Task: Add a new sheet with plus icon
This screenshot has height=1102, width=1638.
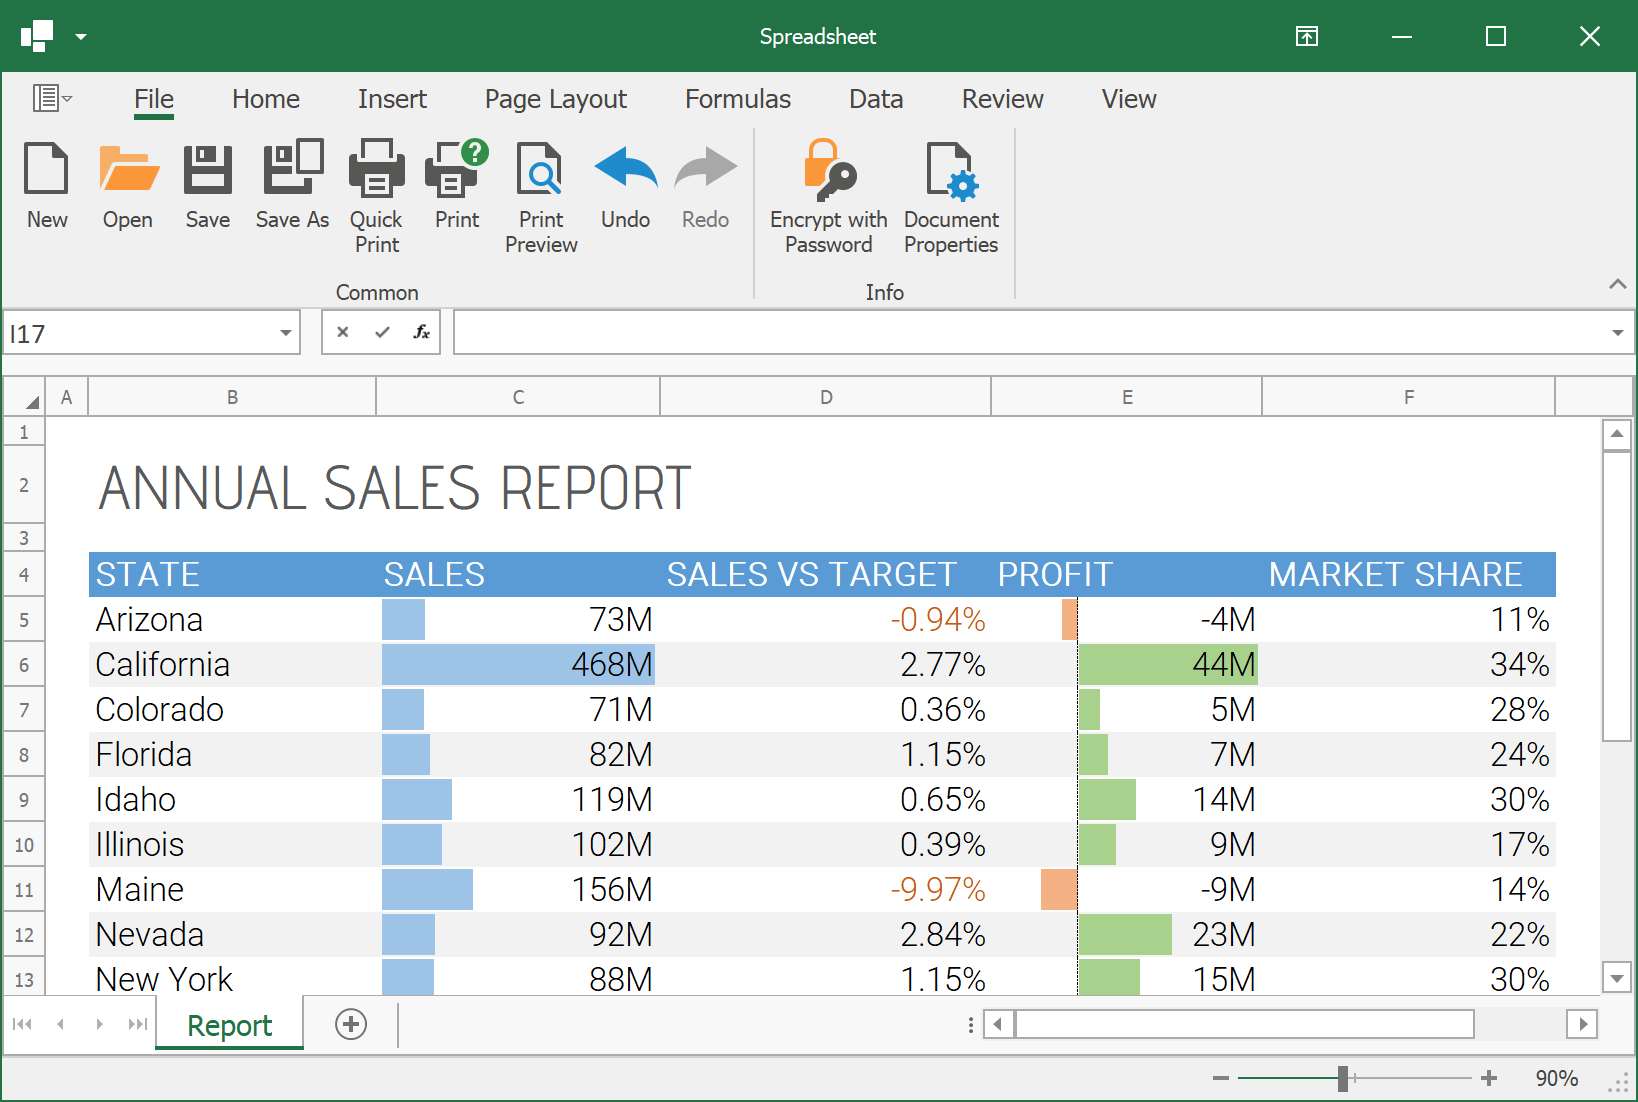Action: (351, 1024)
